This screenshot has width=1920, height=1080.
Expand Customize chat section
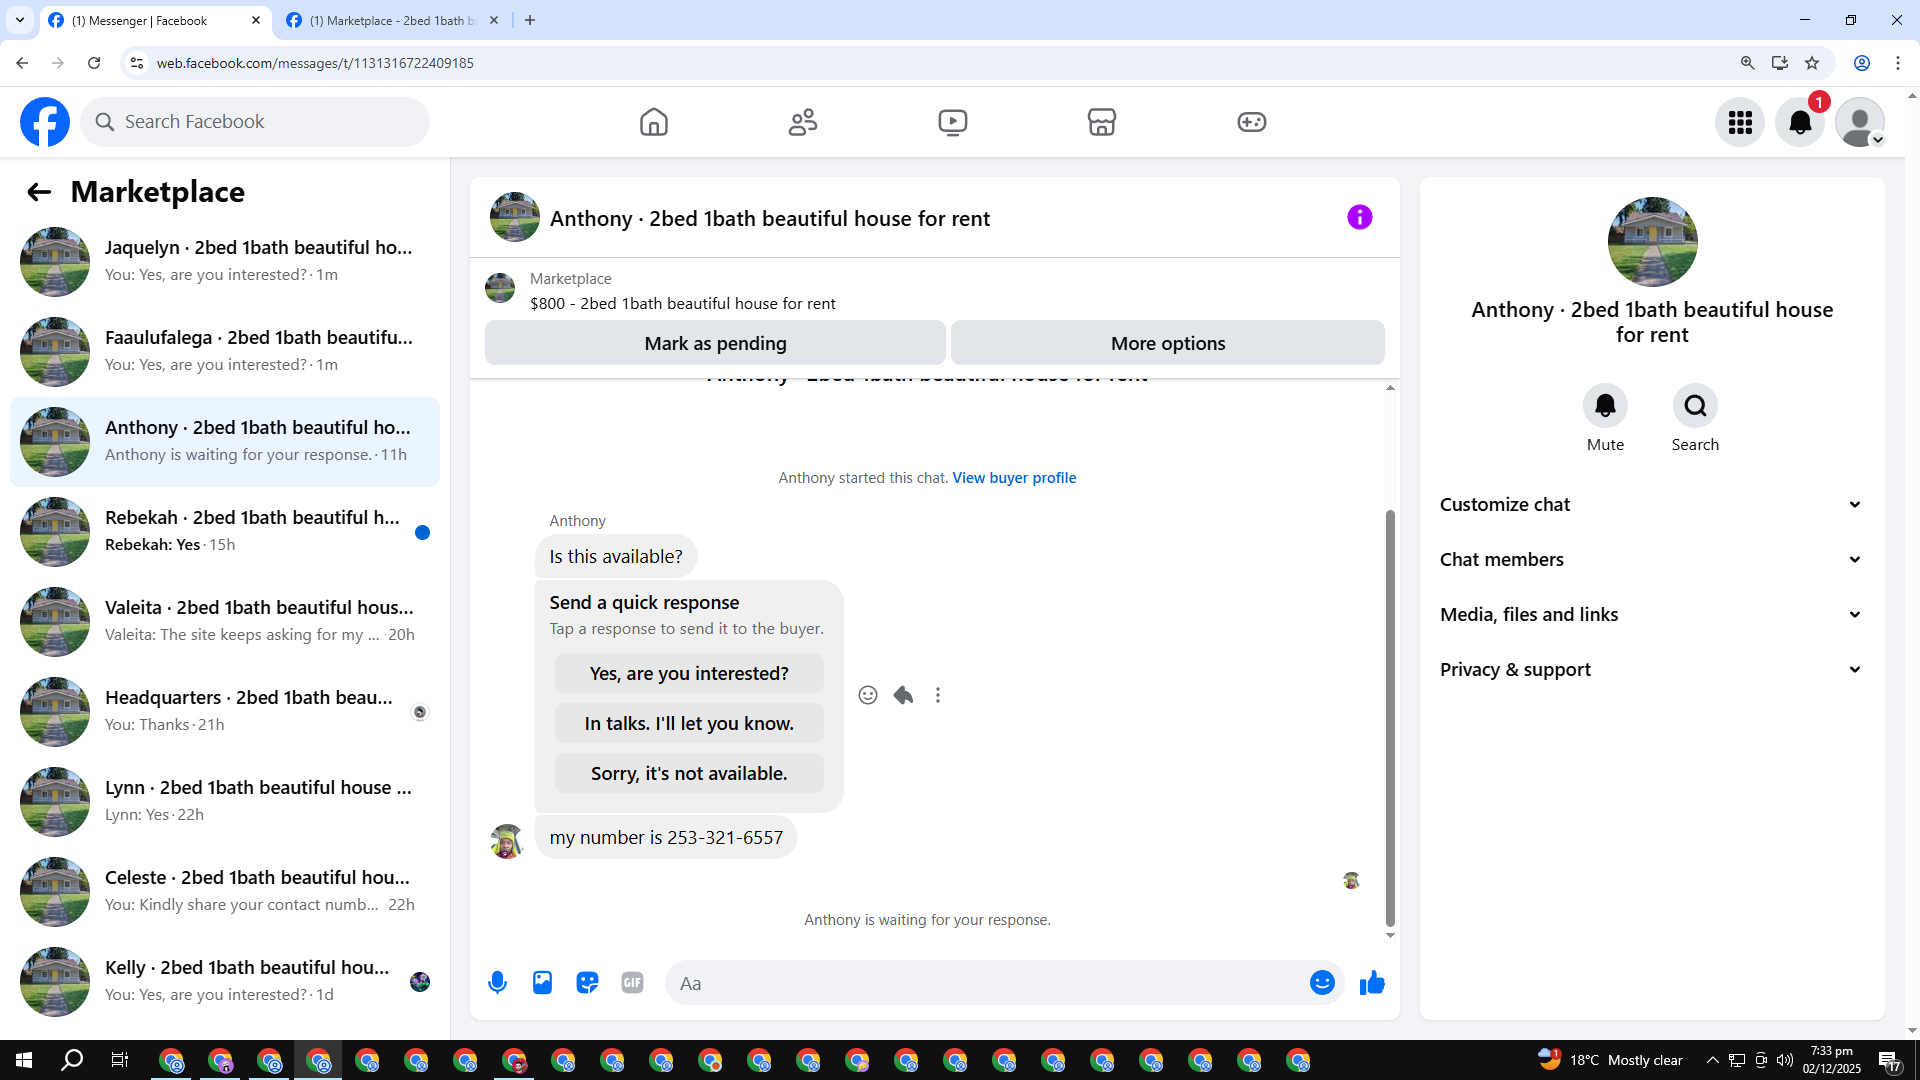[x=1651, y=505]
